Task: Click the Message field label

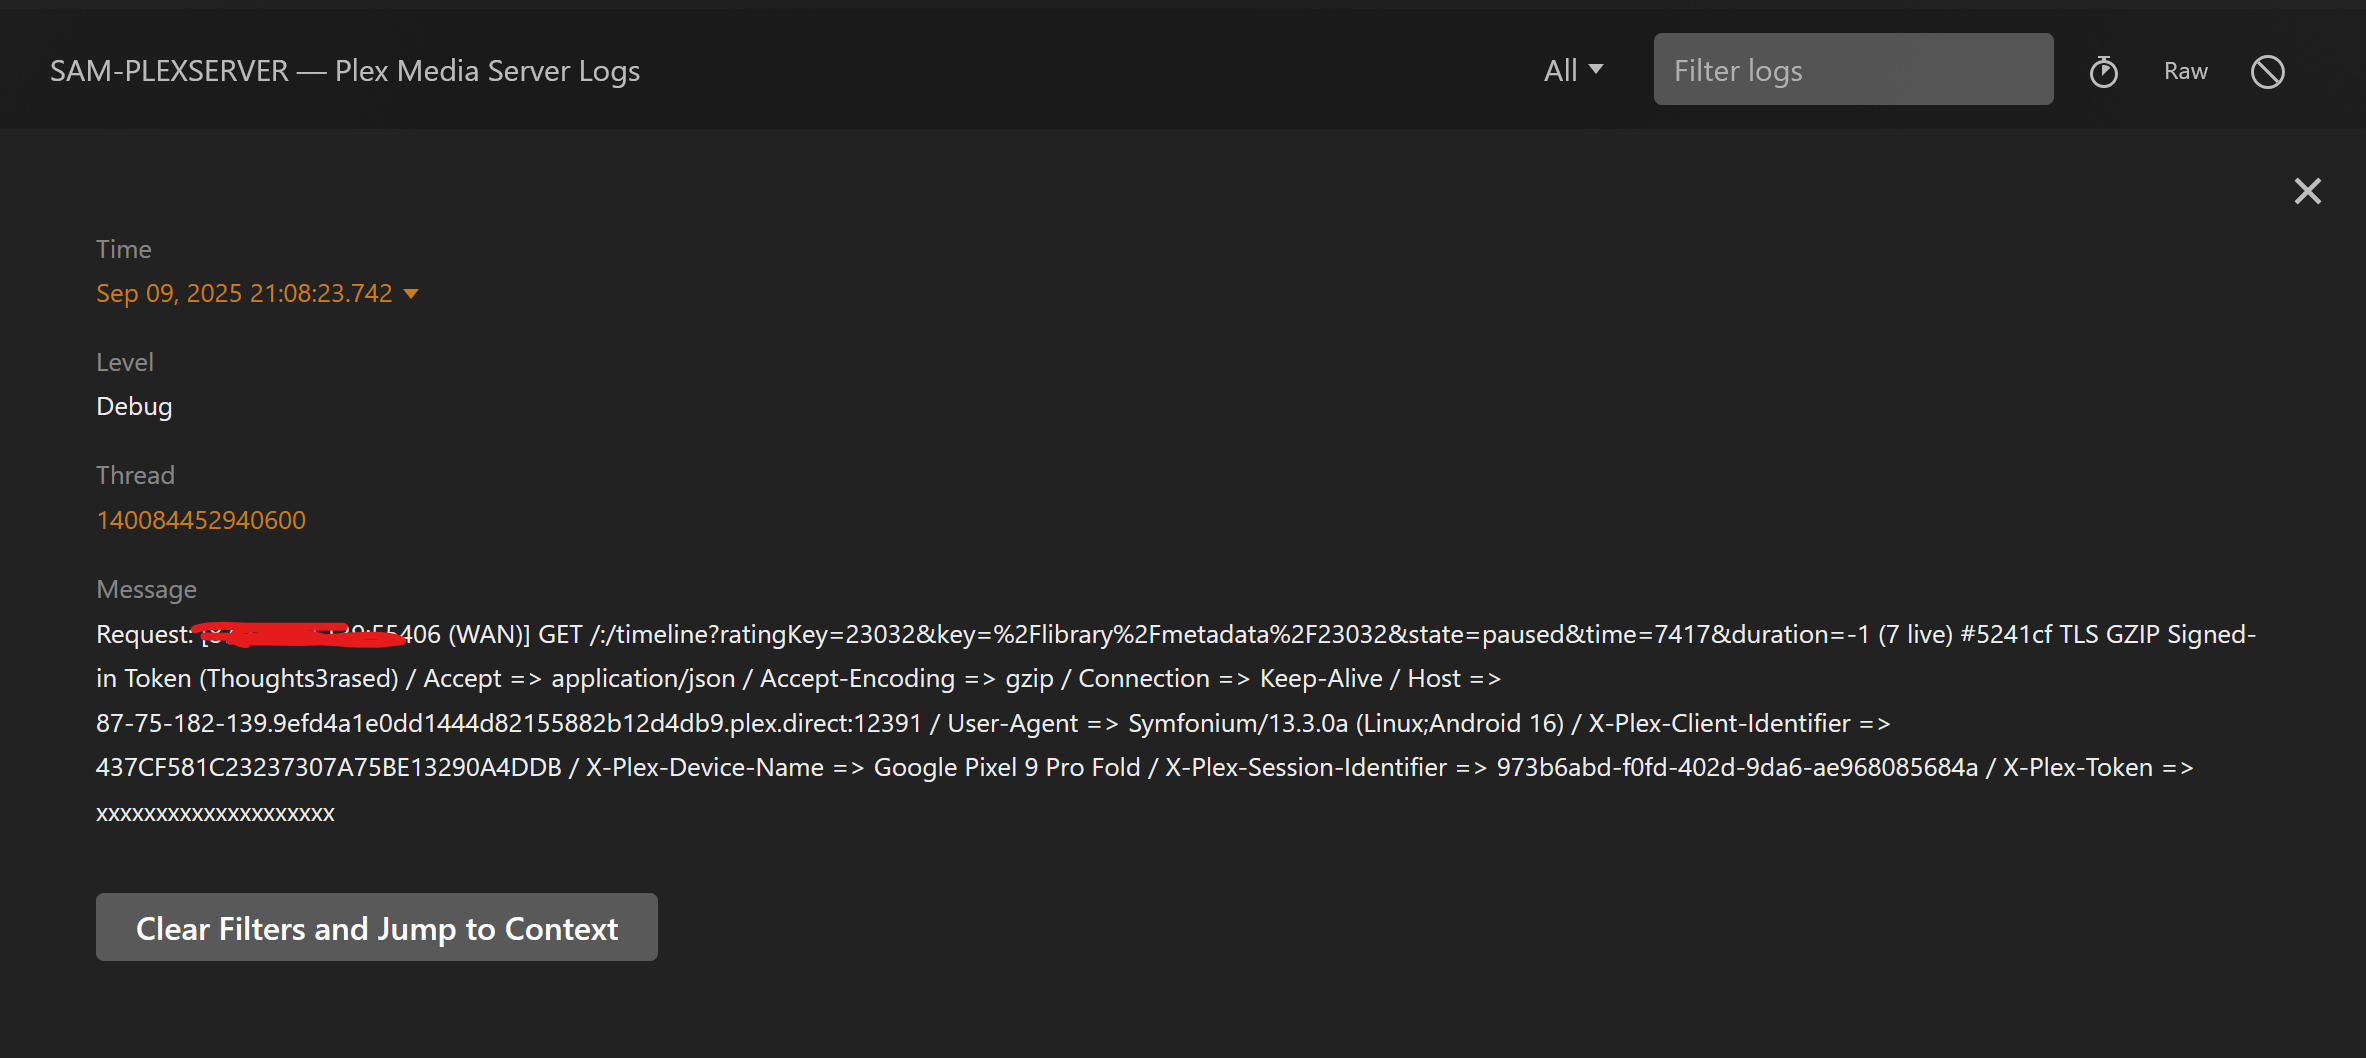Action: 146,589
